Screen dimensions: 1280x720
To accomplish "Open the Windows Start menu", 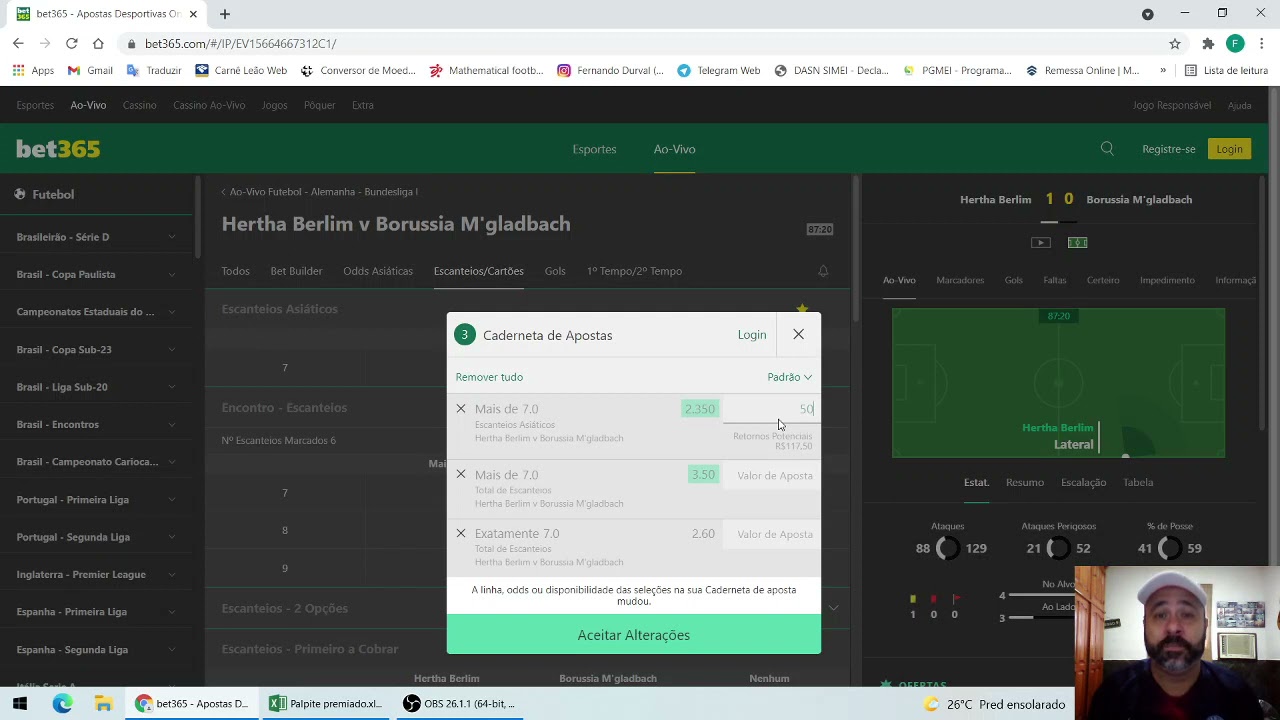I will coord(21,704).
